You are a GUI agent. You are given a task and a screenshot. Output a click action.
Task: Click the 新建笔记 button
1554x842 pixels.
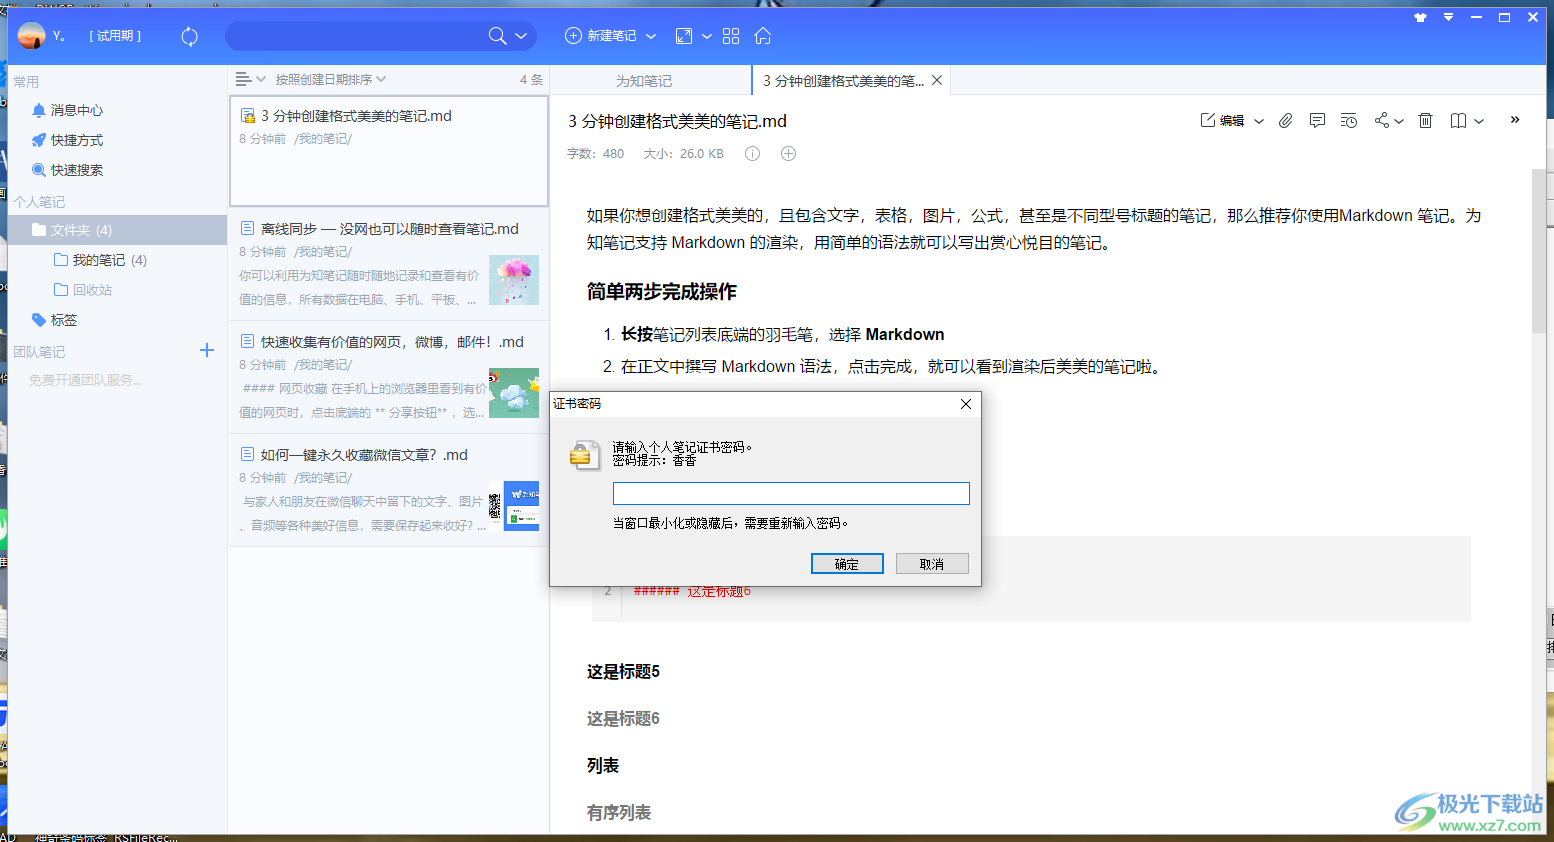click(x=601, y=36)
